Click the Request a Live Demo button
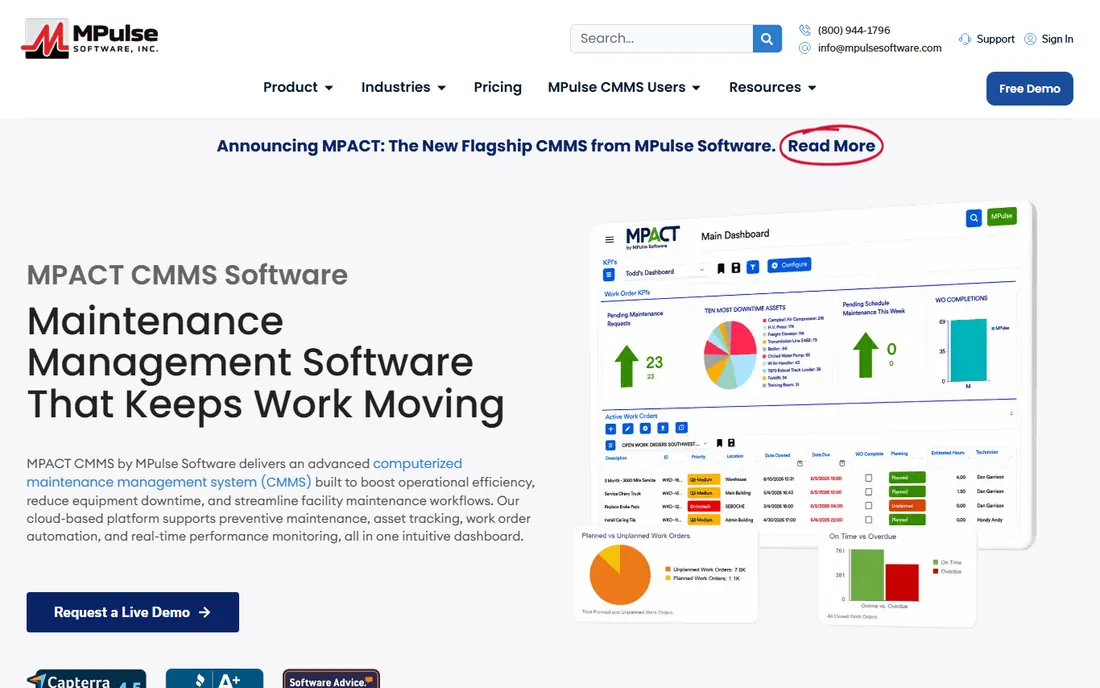Viewport: 1100px width, 688px height. click(133, 612)
